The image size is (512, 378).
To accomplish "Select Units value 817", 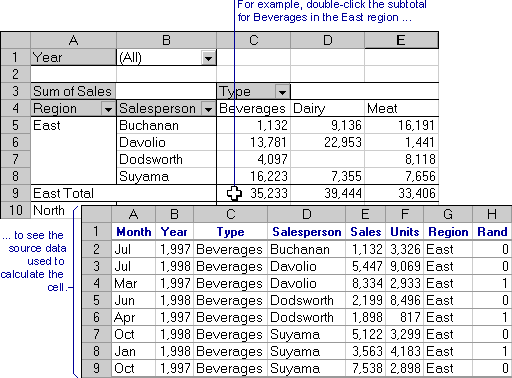I will point(405,317).
